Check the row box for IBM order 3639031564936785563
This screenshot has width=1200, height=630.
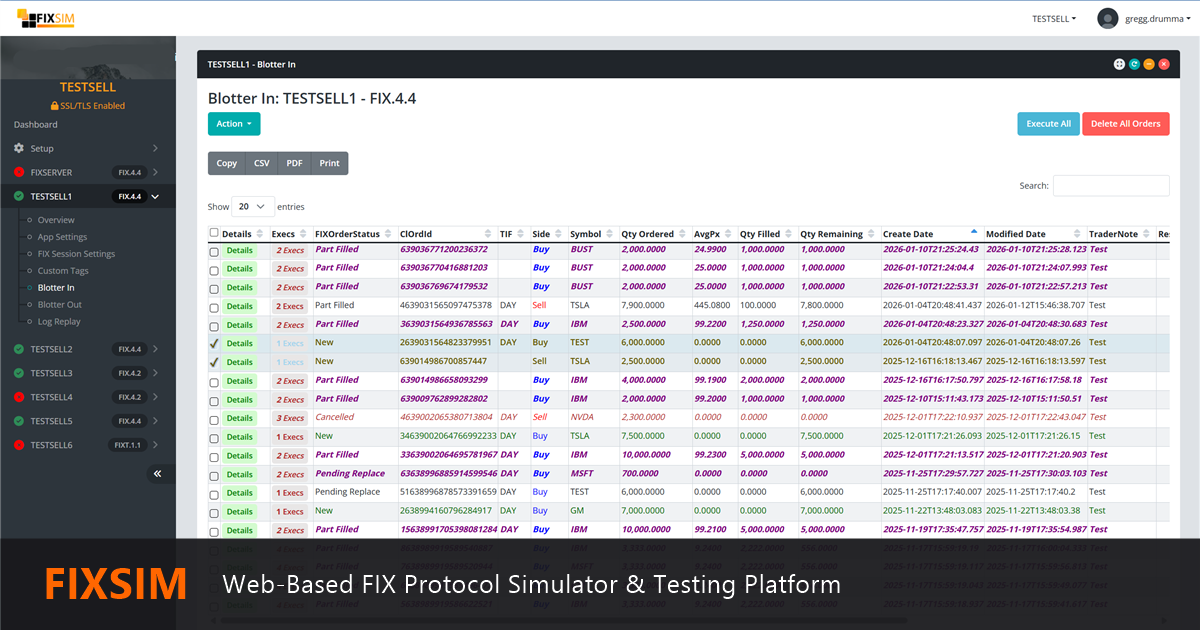click(x=214, y=326)
